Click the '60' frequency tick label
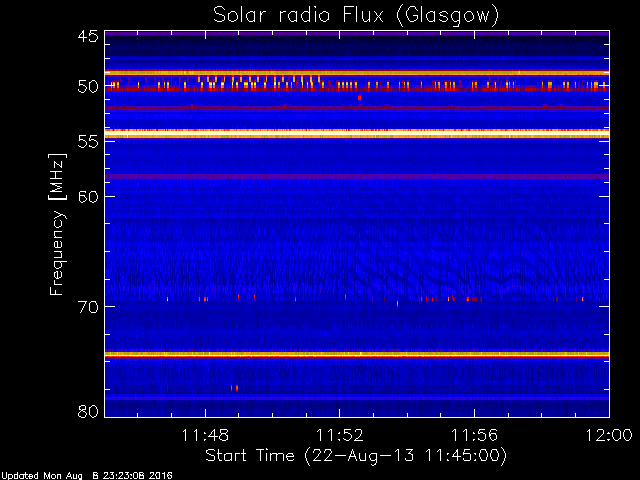 (x=88, y=197)
